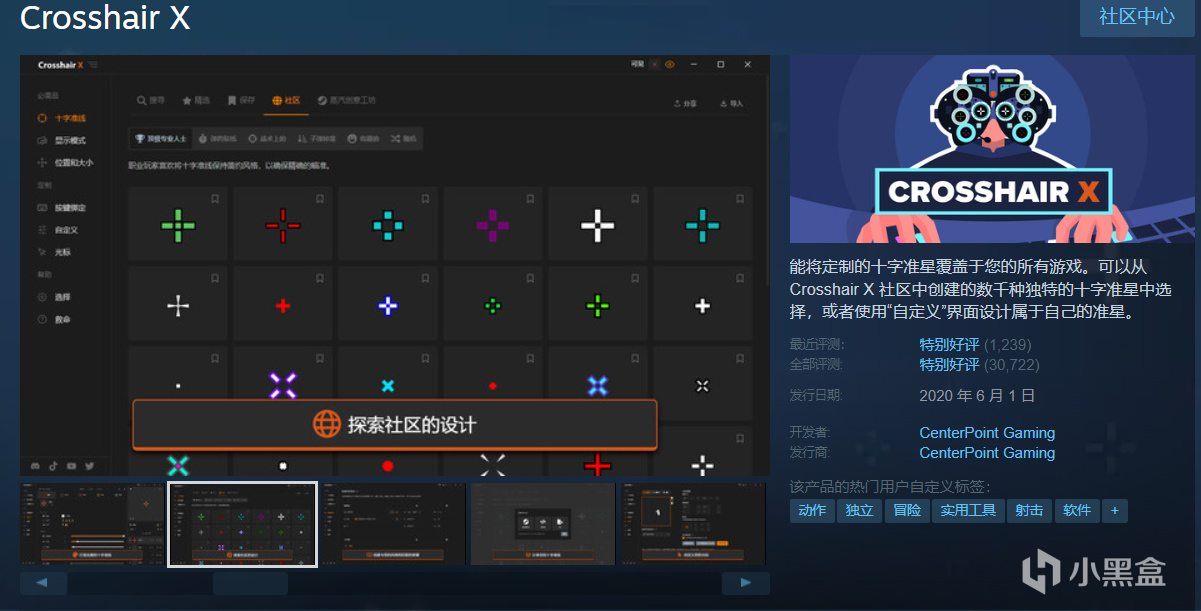The image size is (1201, 611).
Task: Click the 导入 import button
Action: click(731, 103)
